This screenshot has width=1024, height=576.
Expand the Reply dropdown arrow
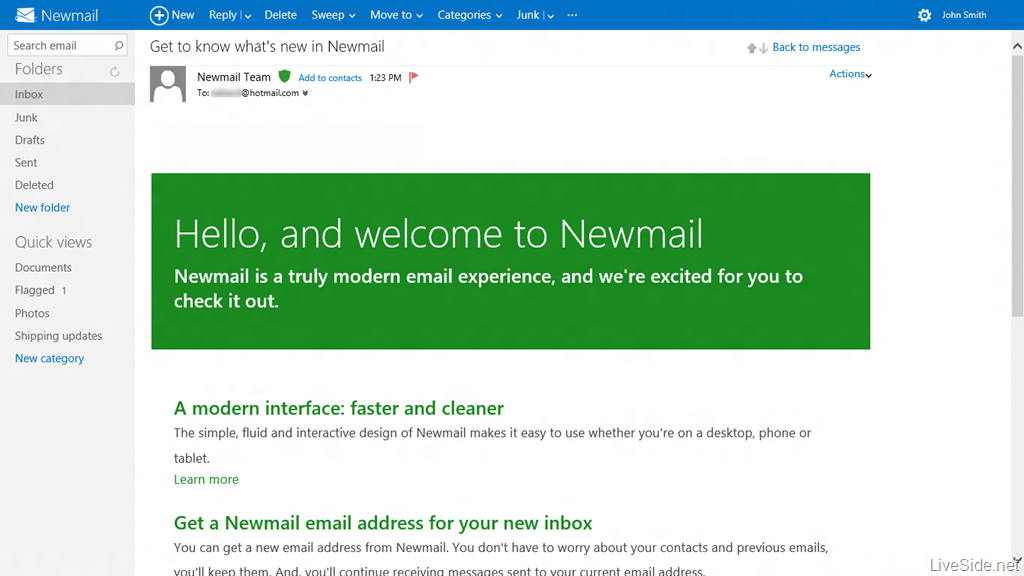(x=247, y=16)
